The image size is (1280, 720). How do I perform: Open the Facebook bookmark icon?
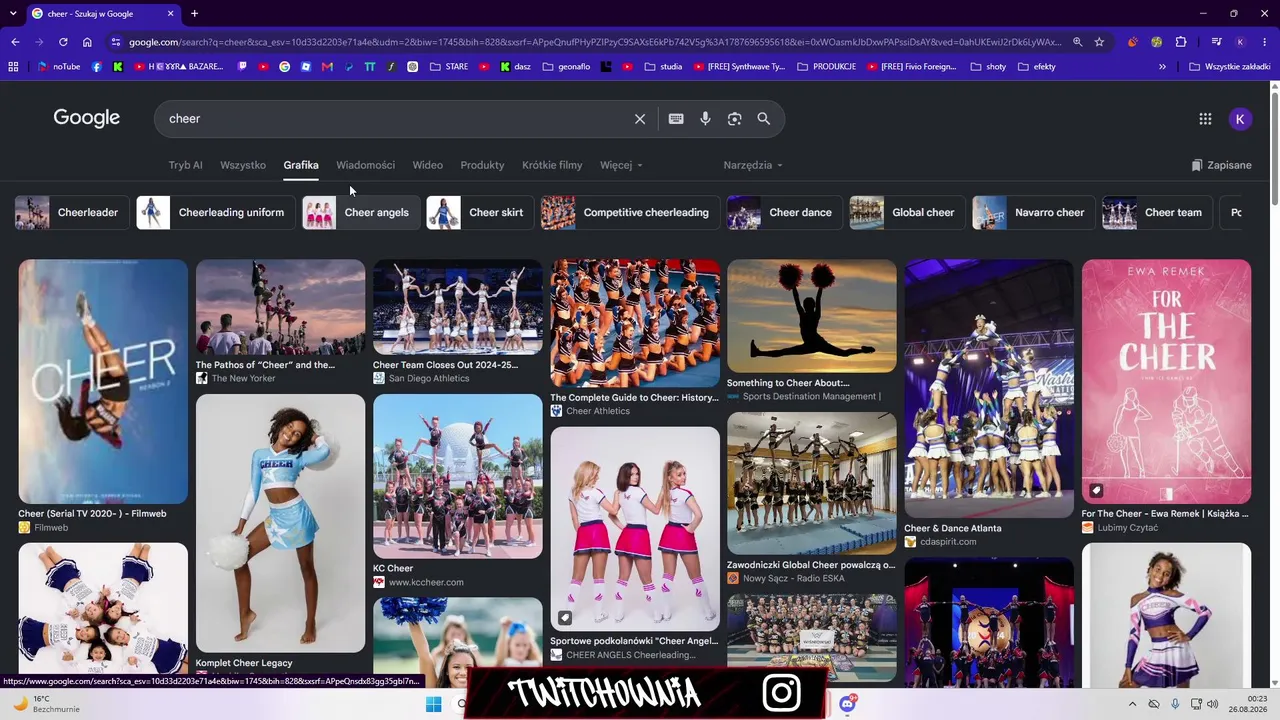coord(97,67)
